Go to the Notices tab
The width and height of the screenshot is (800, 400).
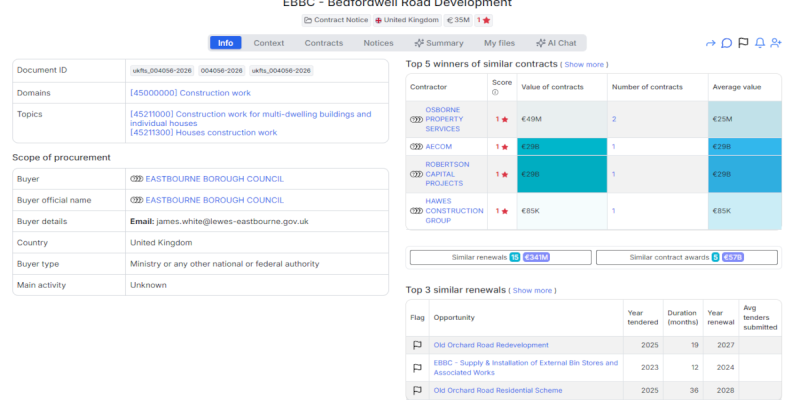coord(379,43)
